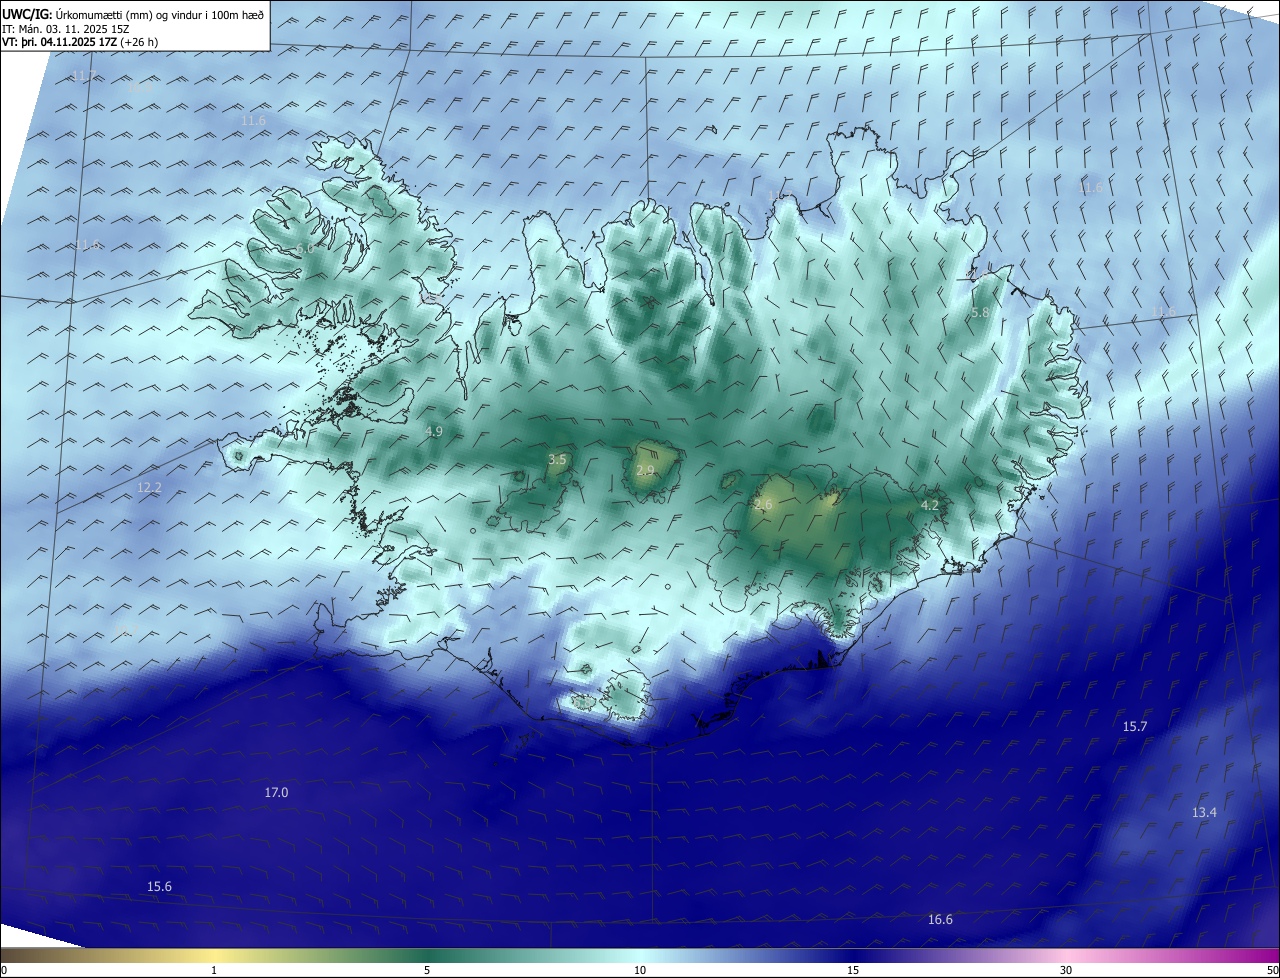
Task: Click the 4.2 value label
Action: pos(930,506)
